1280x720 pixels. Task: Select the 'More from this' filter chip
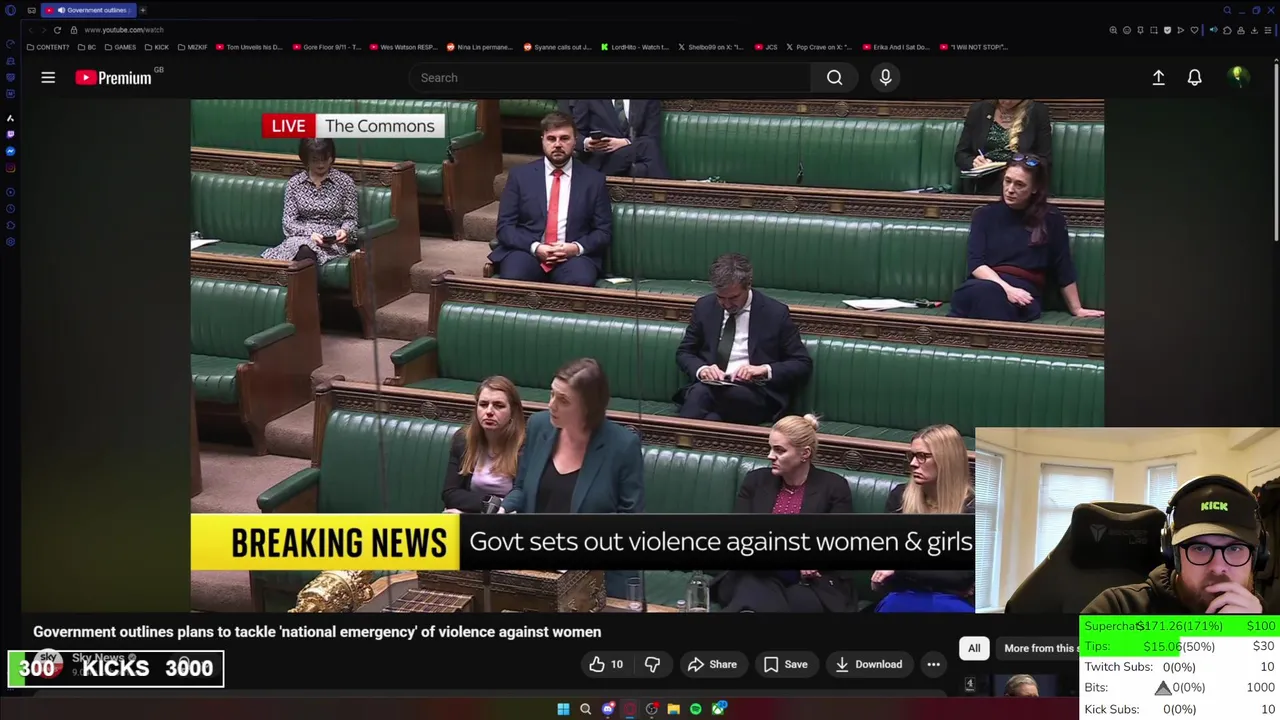[1038, 648]
